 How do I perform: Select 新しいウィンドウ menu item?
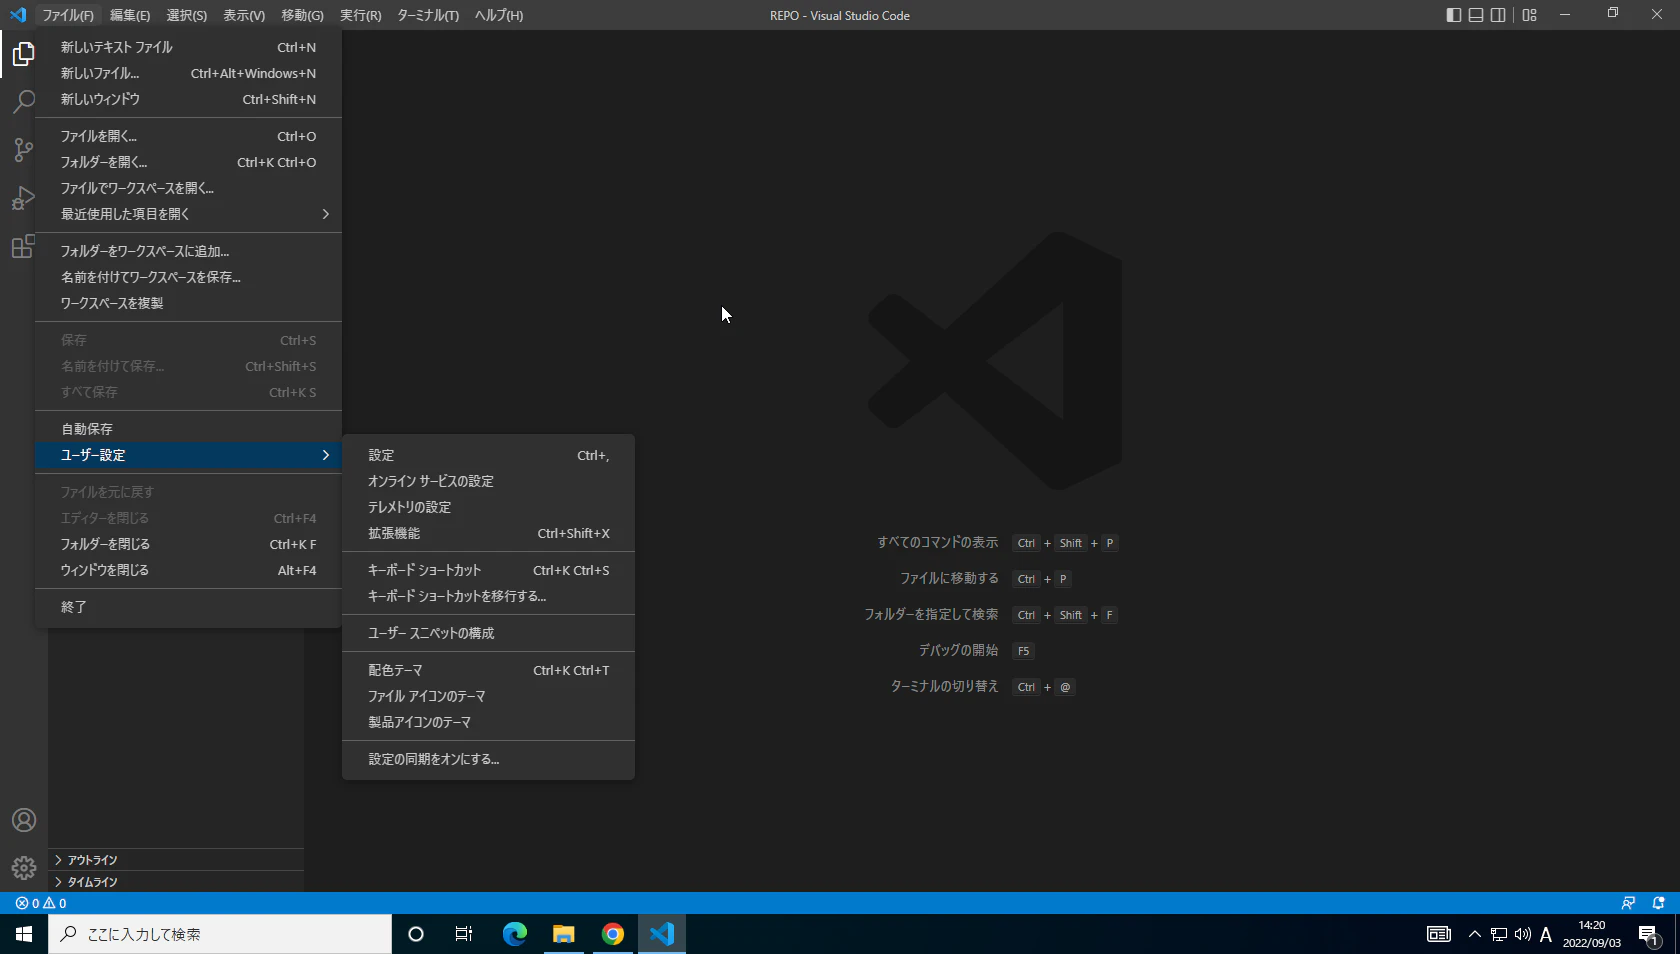(189, 99)
